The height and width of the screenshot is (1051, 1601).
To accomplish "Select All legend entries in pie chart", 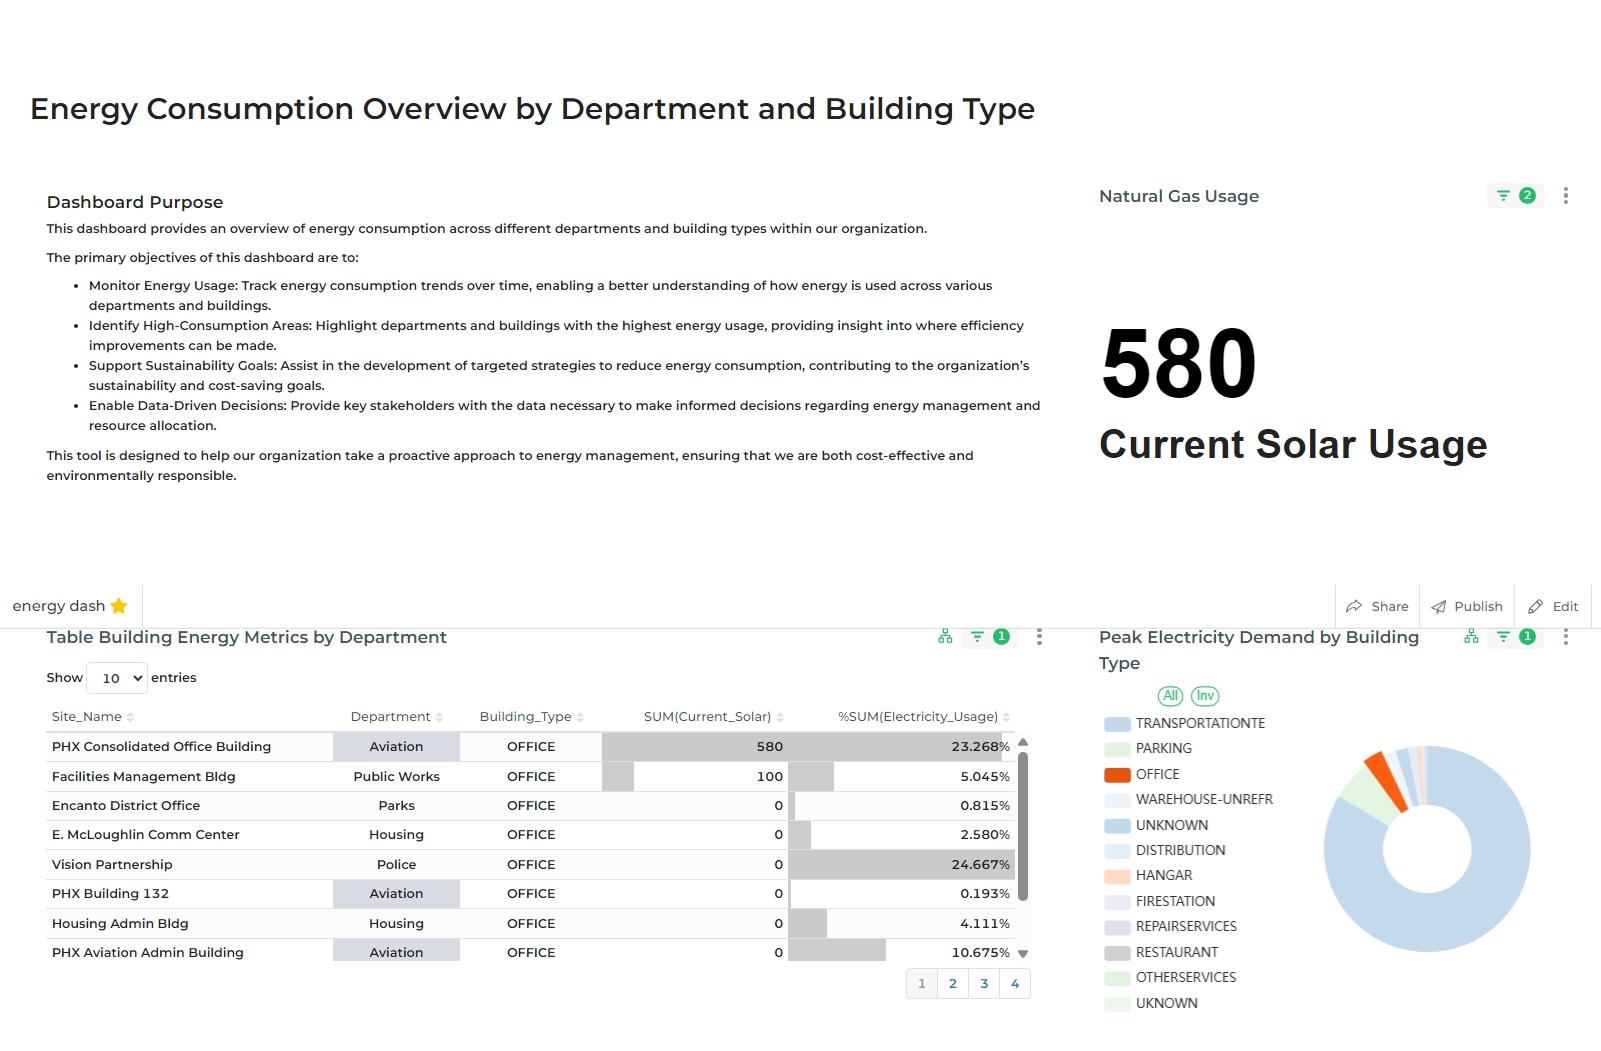I will (1171, 696).
